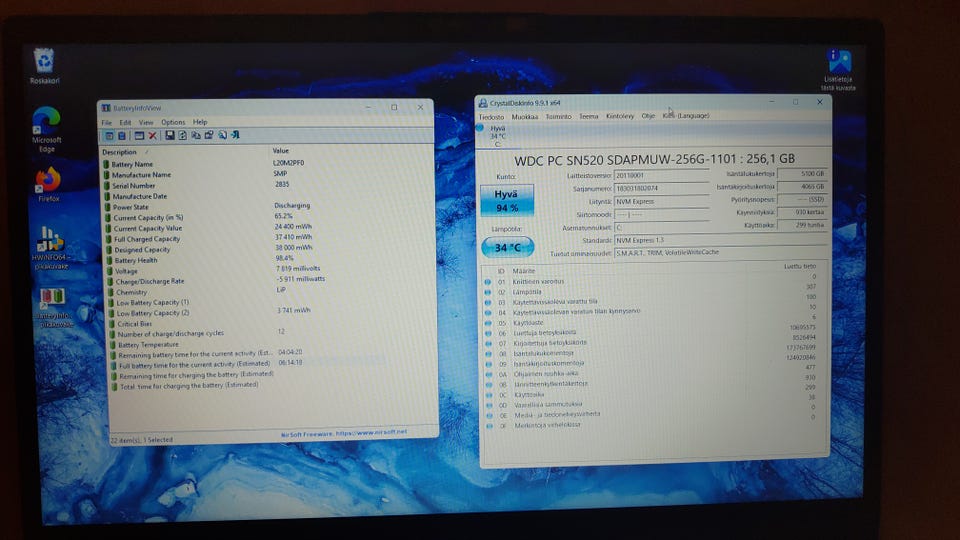Click the Määrite column header in SMART list

[523, 271]
